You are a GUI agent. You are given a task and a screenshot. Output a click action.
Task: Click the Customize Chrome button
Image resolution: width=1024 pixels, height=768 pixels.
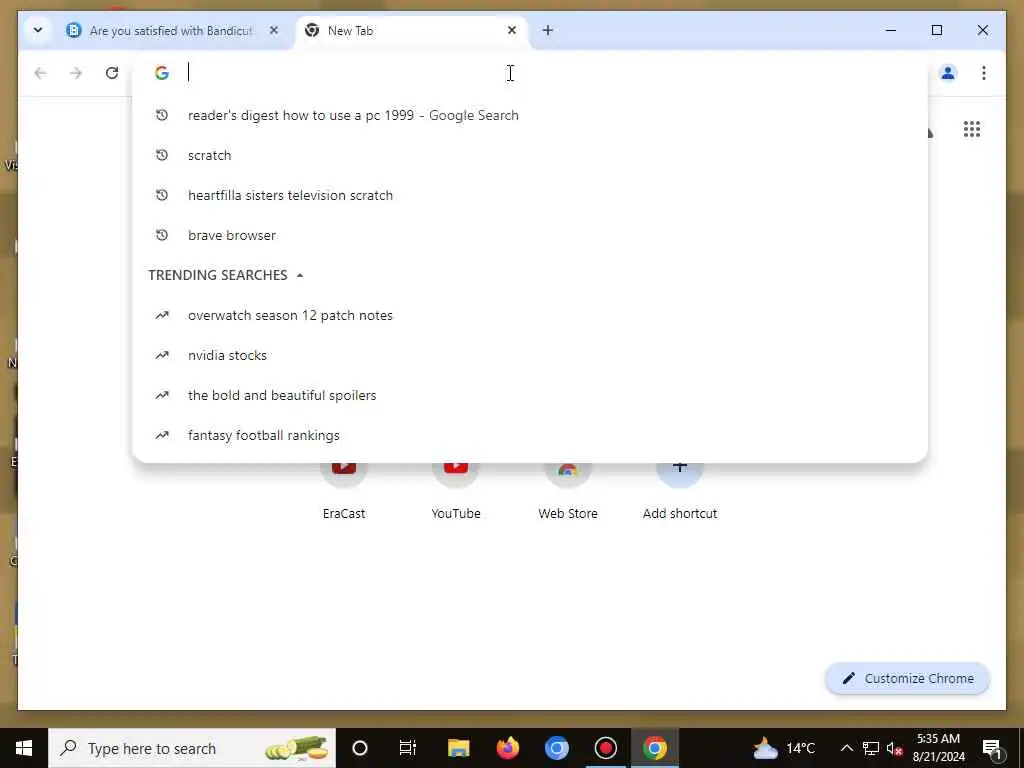pyautogui.click(x=908, y=679)
